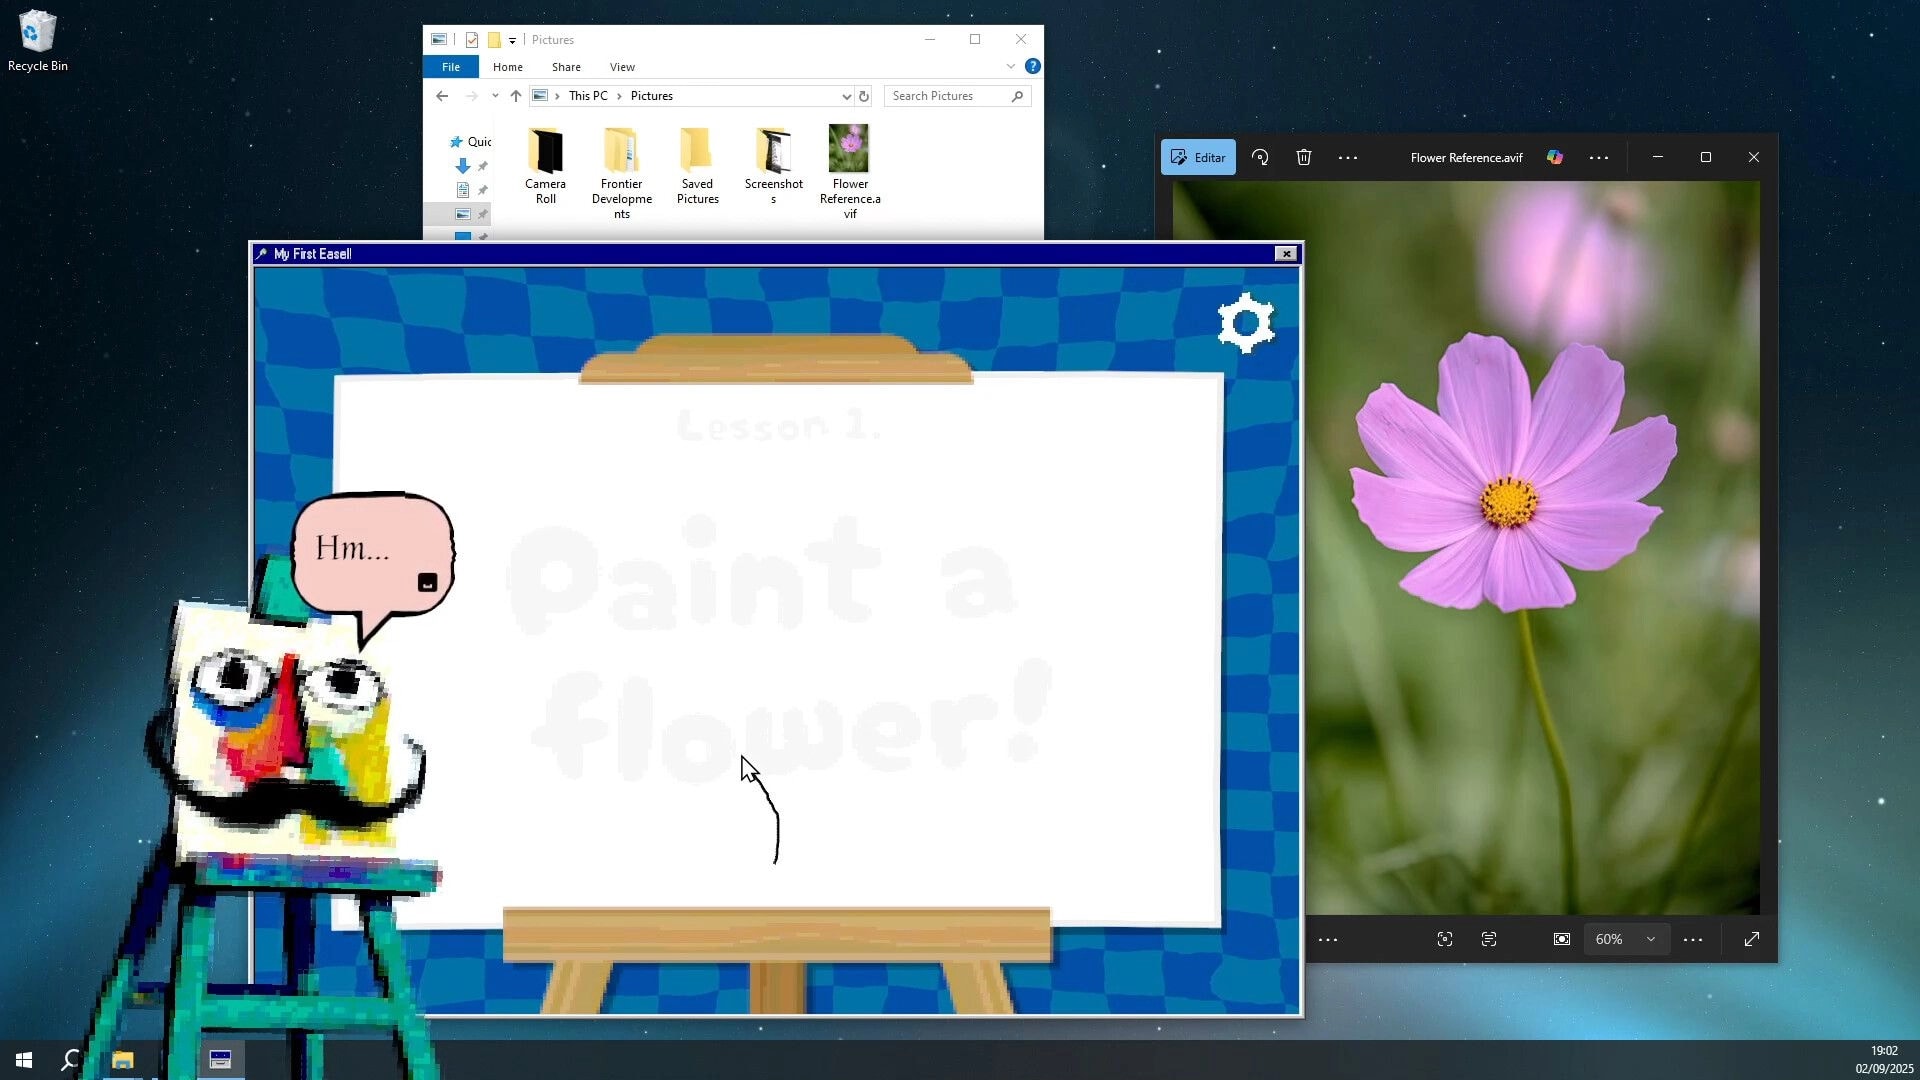Activate visual search in the photo viewer
Screen dimensions: 1920x1080
[x=1444, y=939]
